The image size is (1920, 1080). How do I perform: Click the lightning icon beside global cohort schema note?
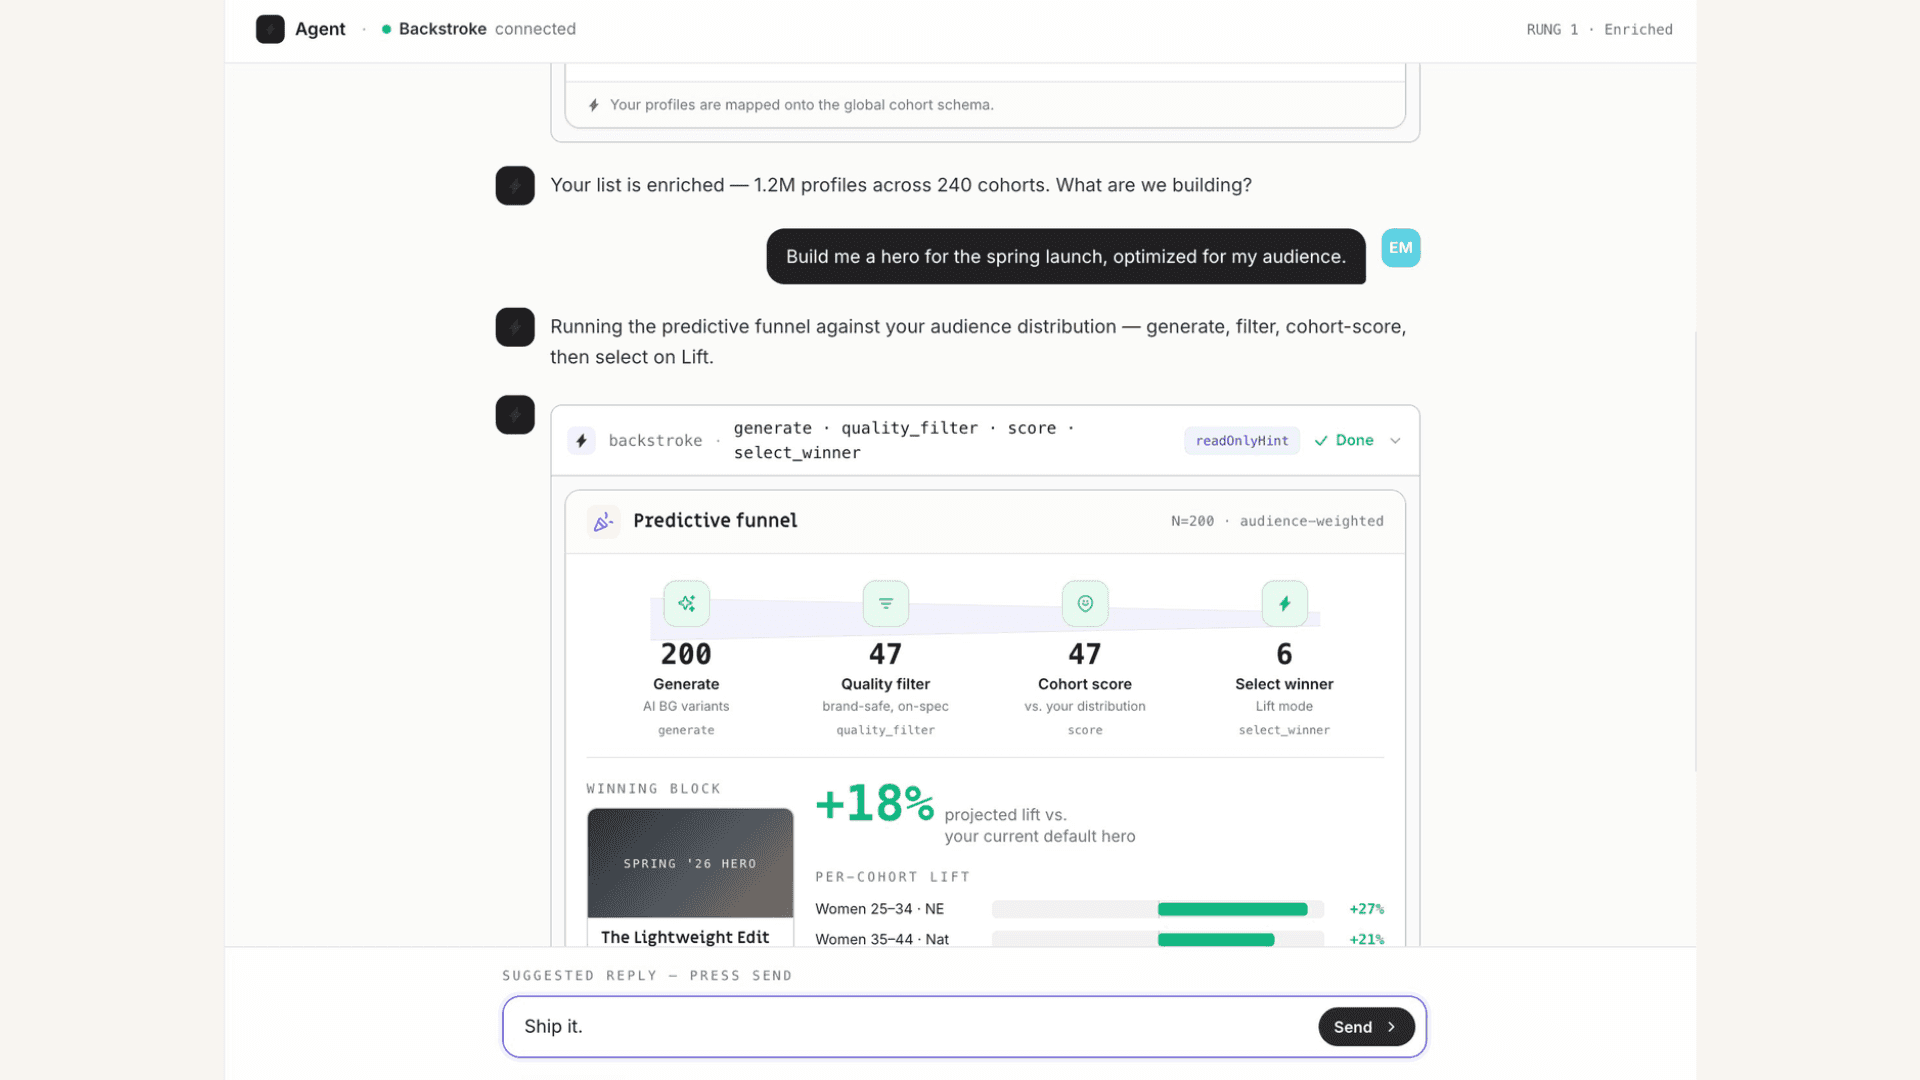tap(594, 105)
